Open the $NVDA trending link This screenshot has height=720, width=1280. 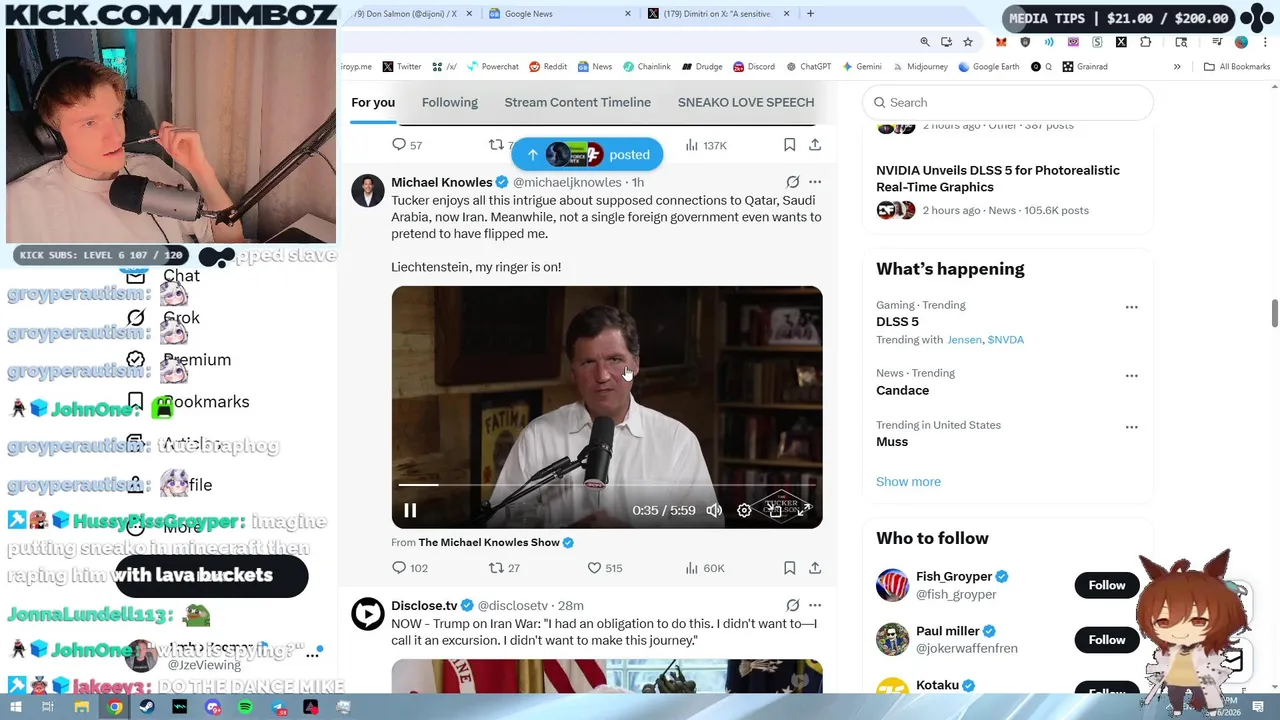1005,340
